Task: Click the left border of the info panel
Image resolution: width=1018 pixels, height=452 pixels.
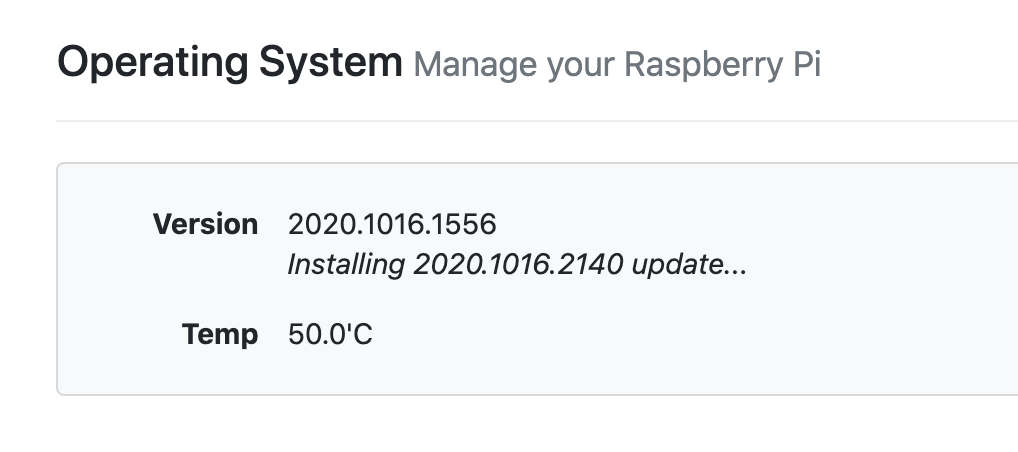Action: click(x=57, y=279)
